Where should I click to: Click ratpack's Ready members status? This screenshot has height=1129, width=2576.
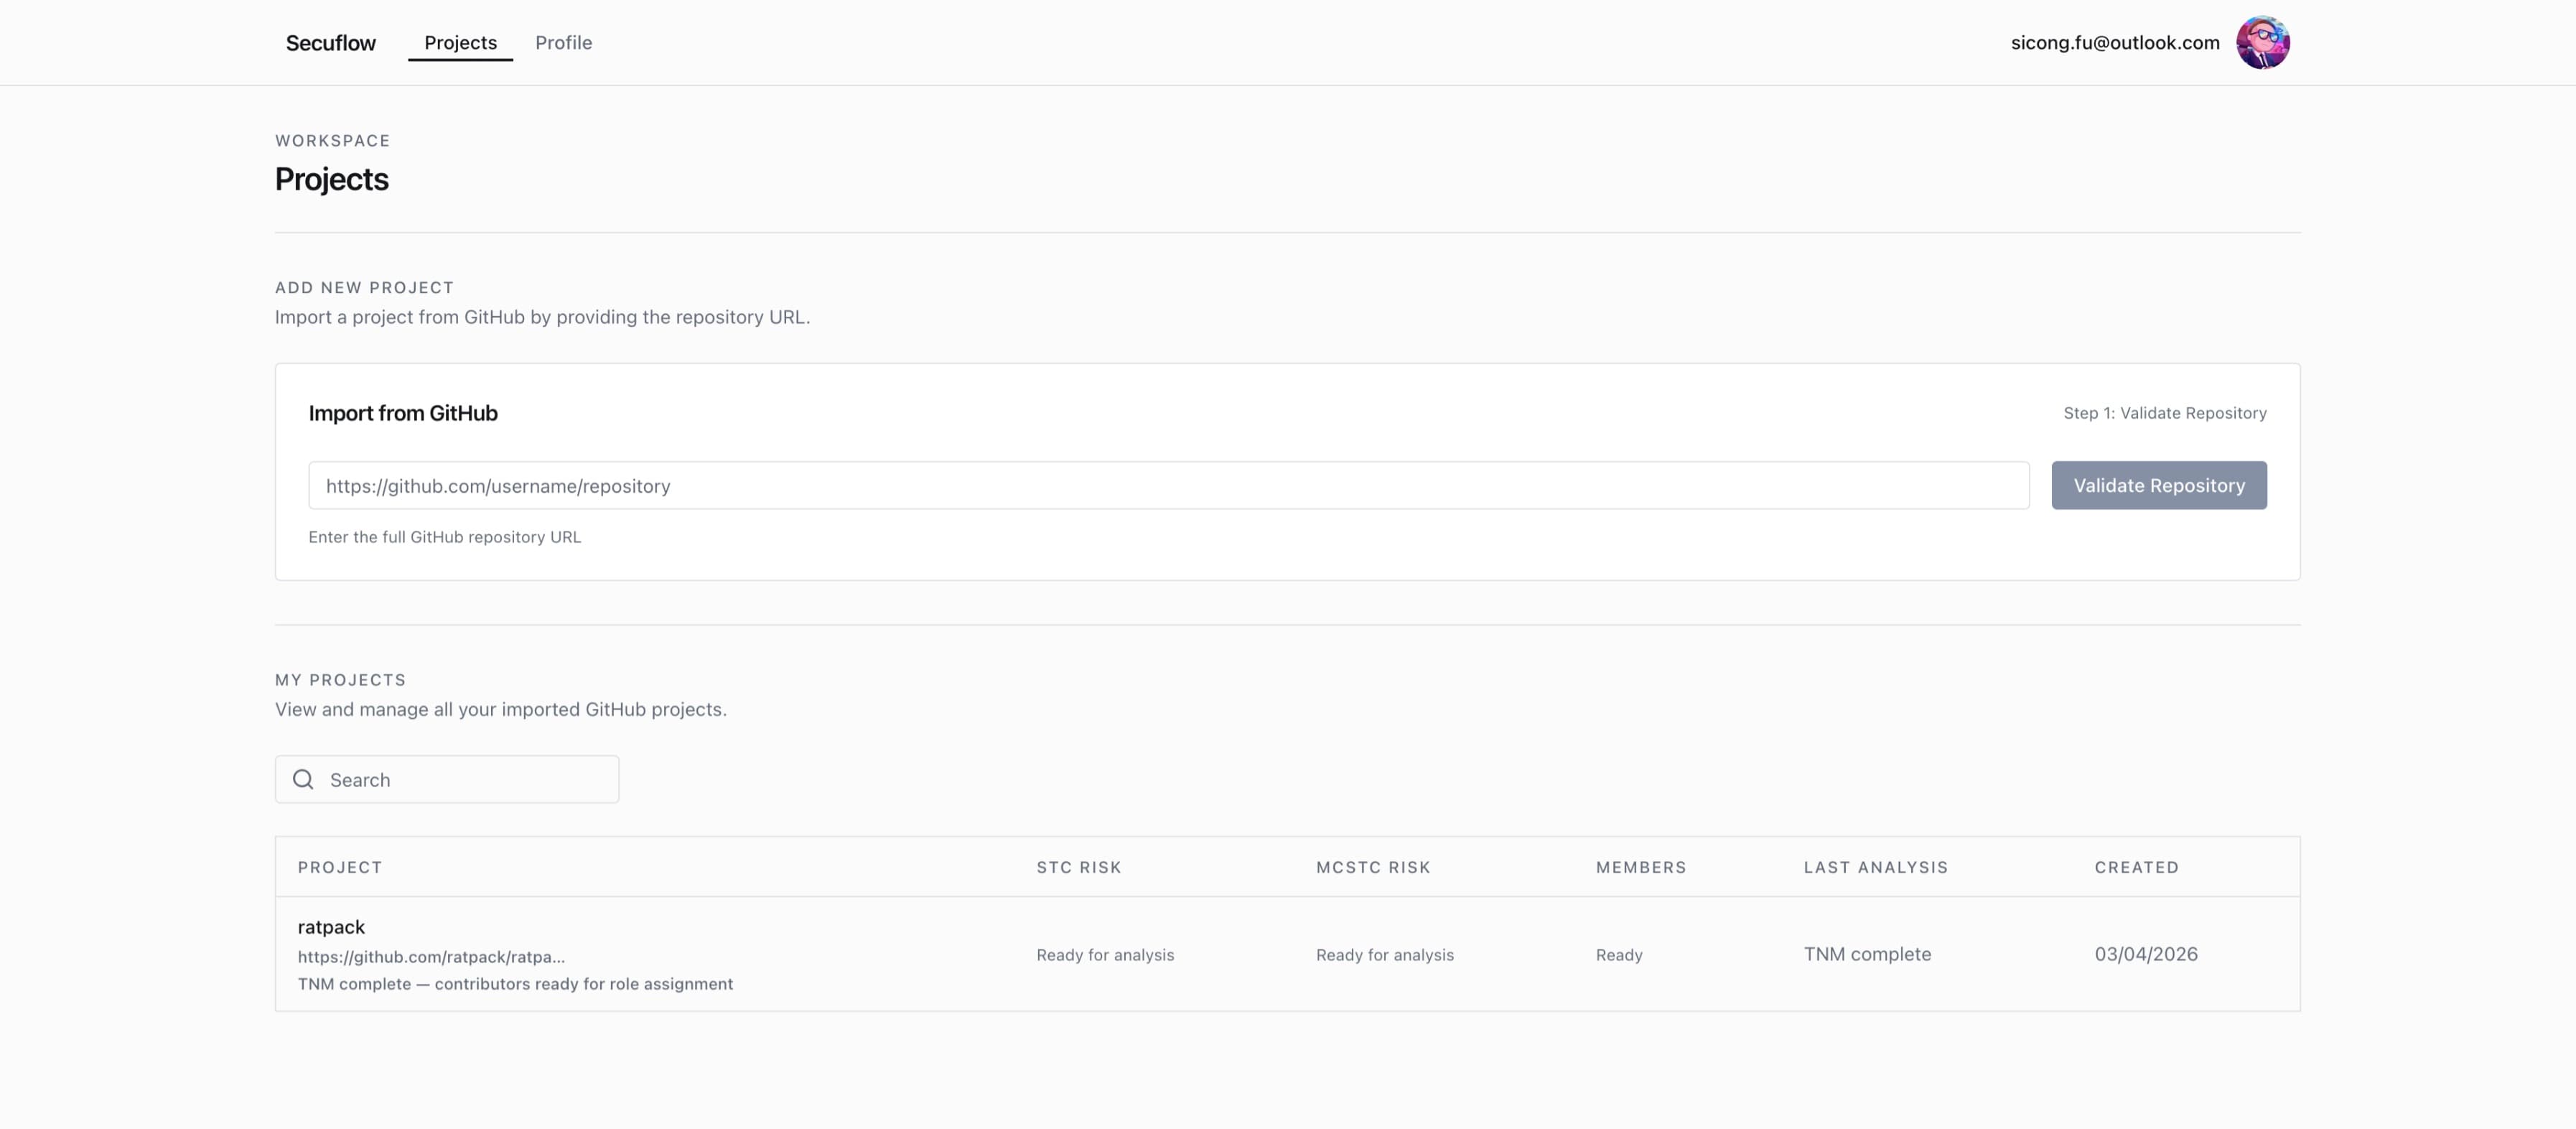1618,955
